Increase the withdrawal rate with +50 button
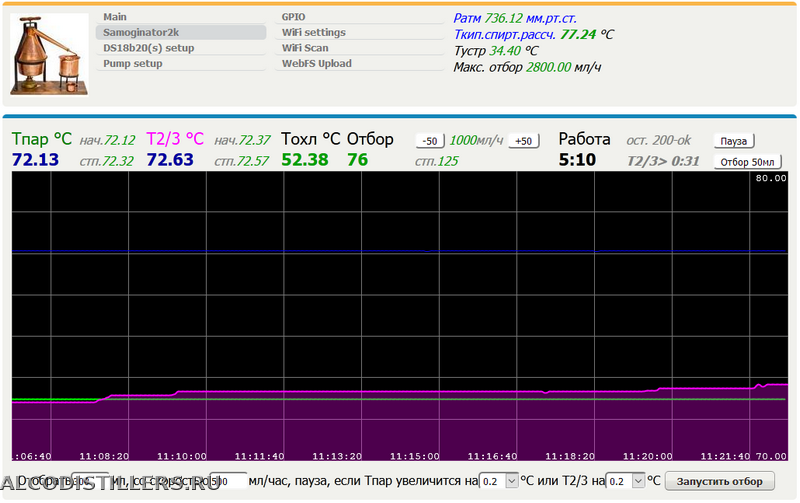 tap(523, 141)
